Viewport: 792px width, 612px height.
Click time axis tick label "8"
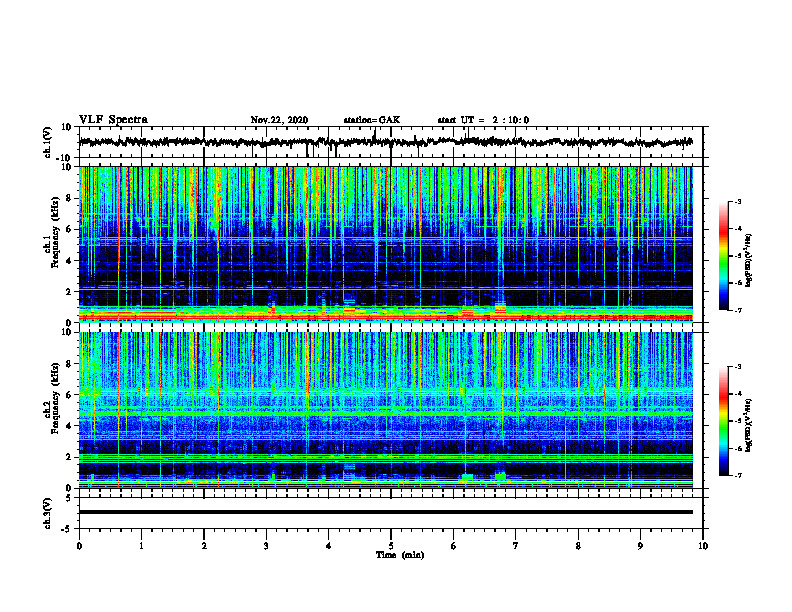tap(578, 546)
